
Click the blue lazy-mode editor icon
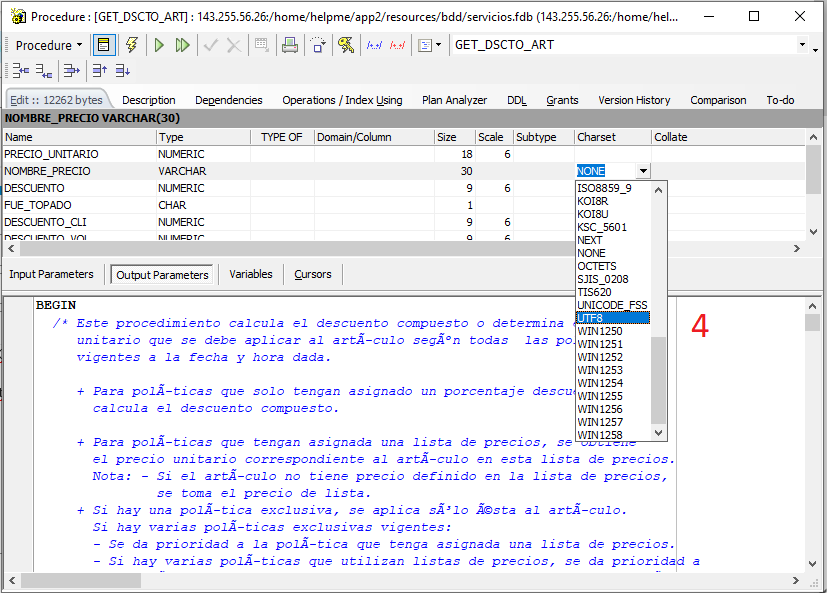(x=104, y=45)
